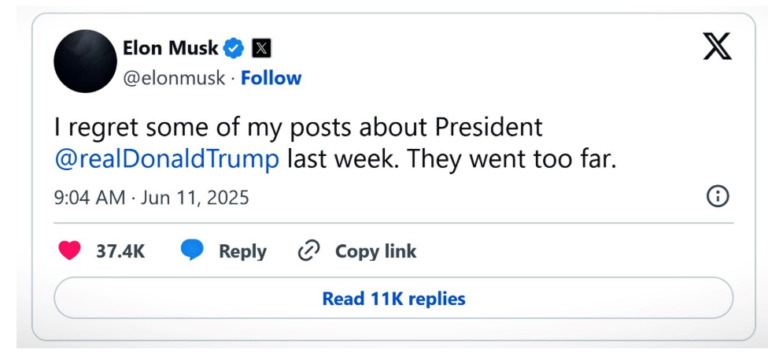Image resolution: width=768 pixels, height=364 pixels.
Task: Follow the elonmusk account
Action: pos(271,78)
